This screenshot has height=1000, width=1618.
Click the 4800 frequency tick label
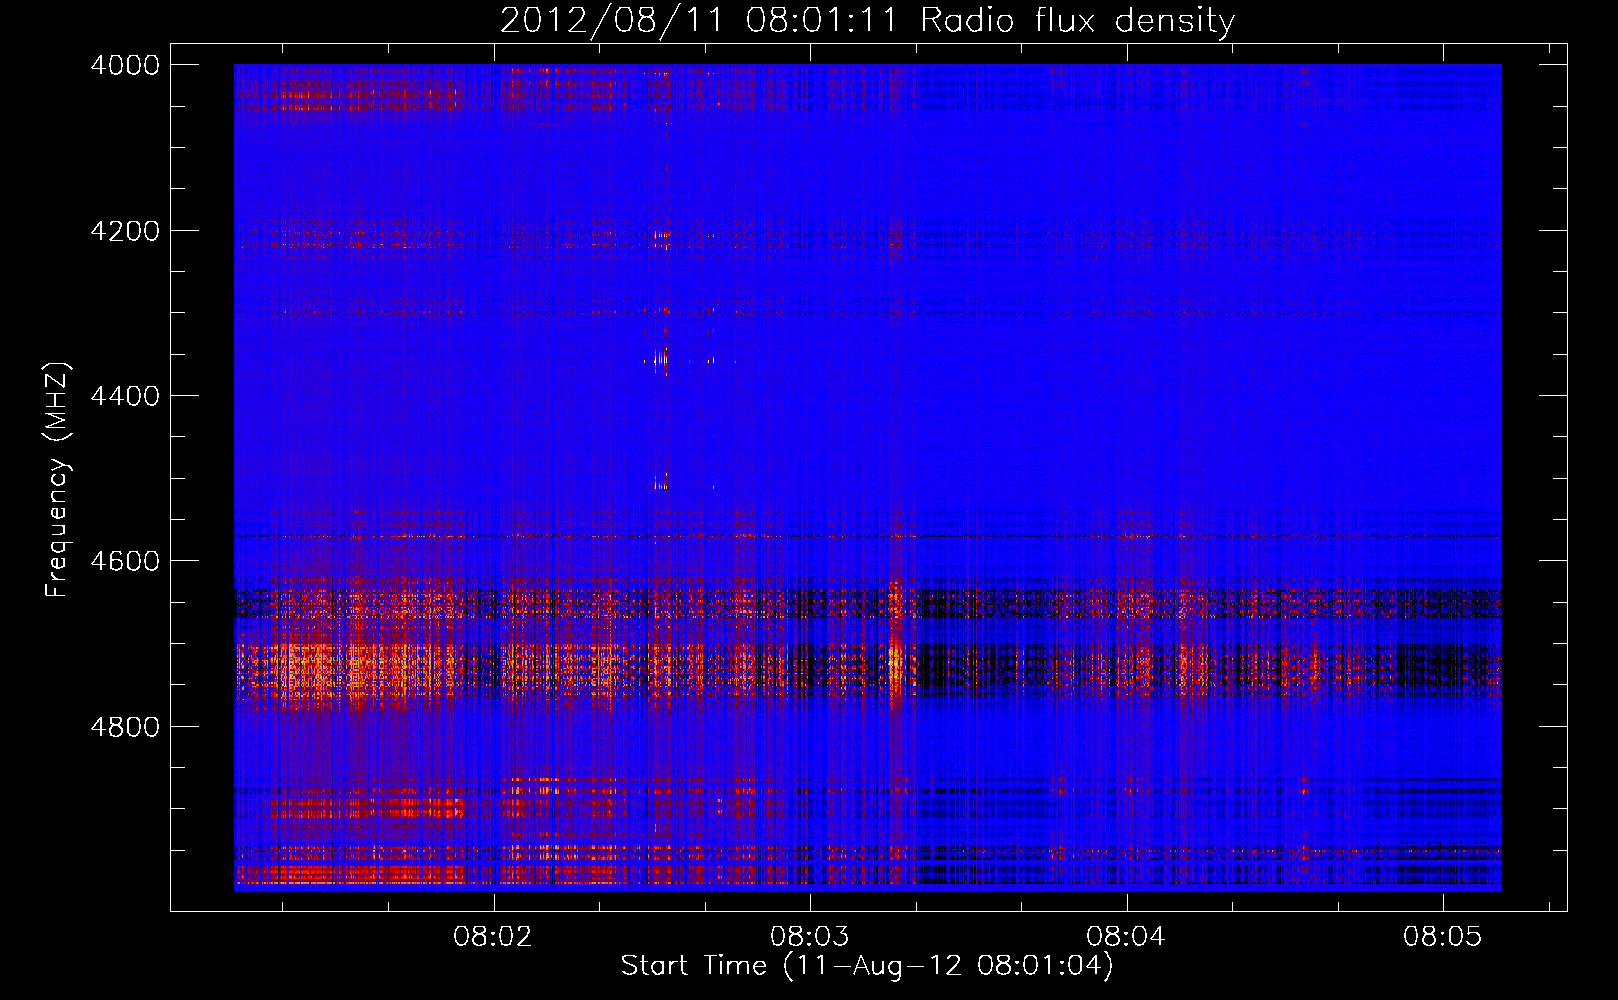pyautogui.click(x=125, y=727)
